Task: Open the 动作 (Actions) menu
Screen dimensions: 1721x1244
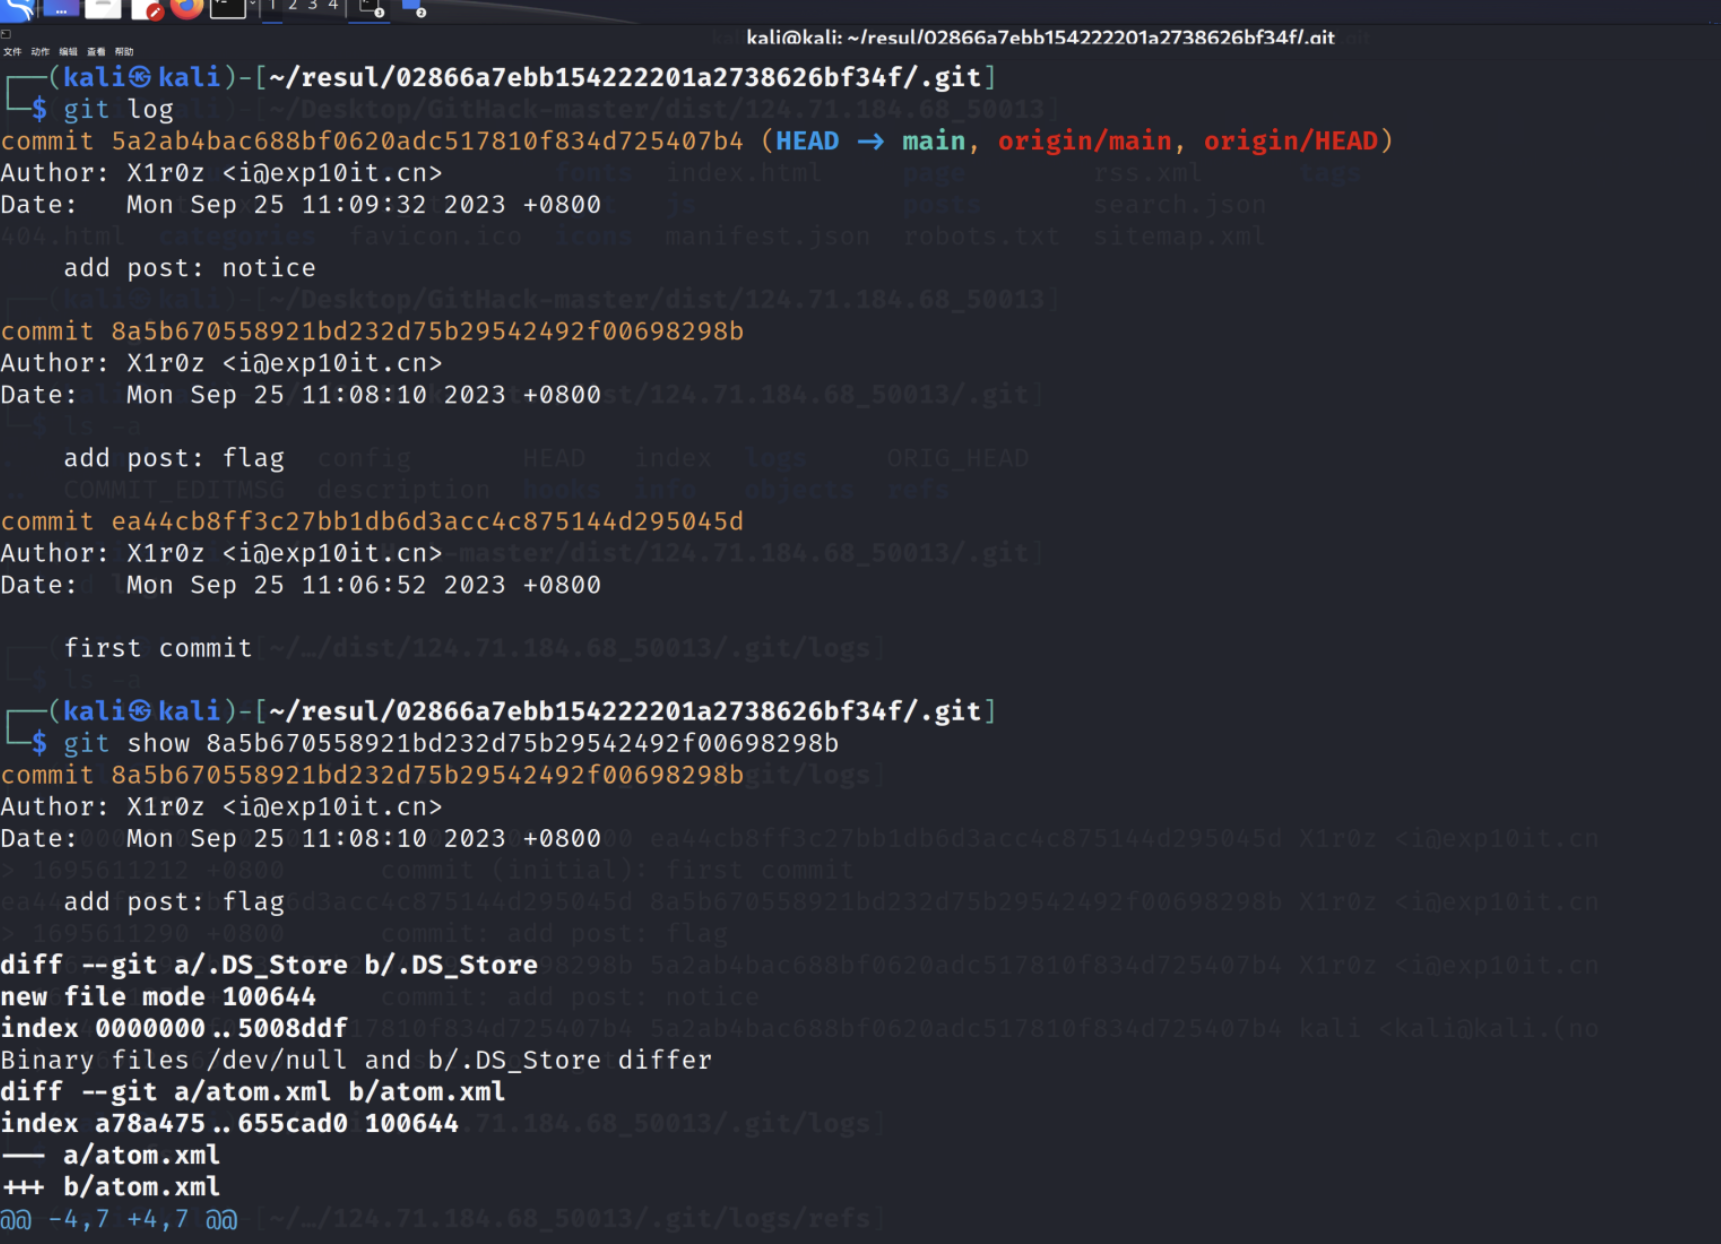Action: click(40, 52)
